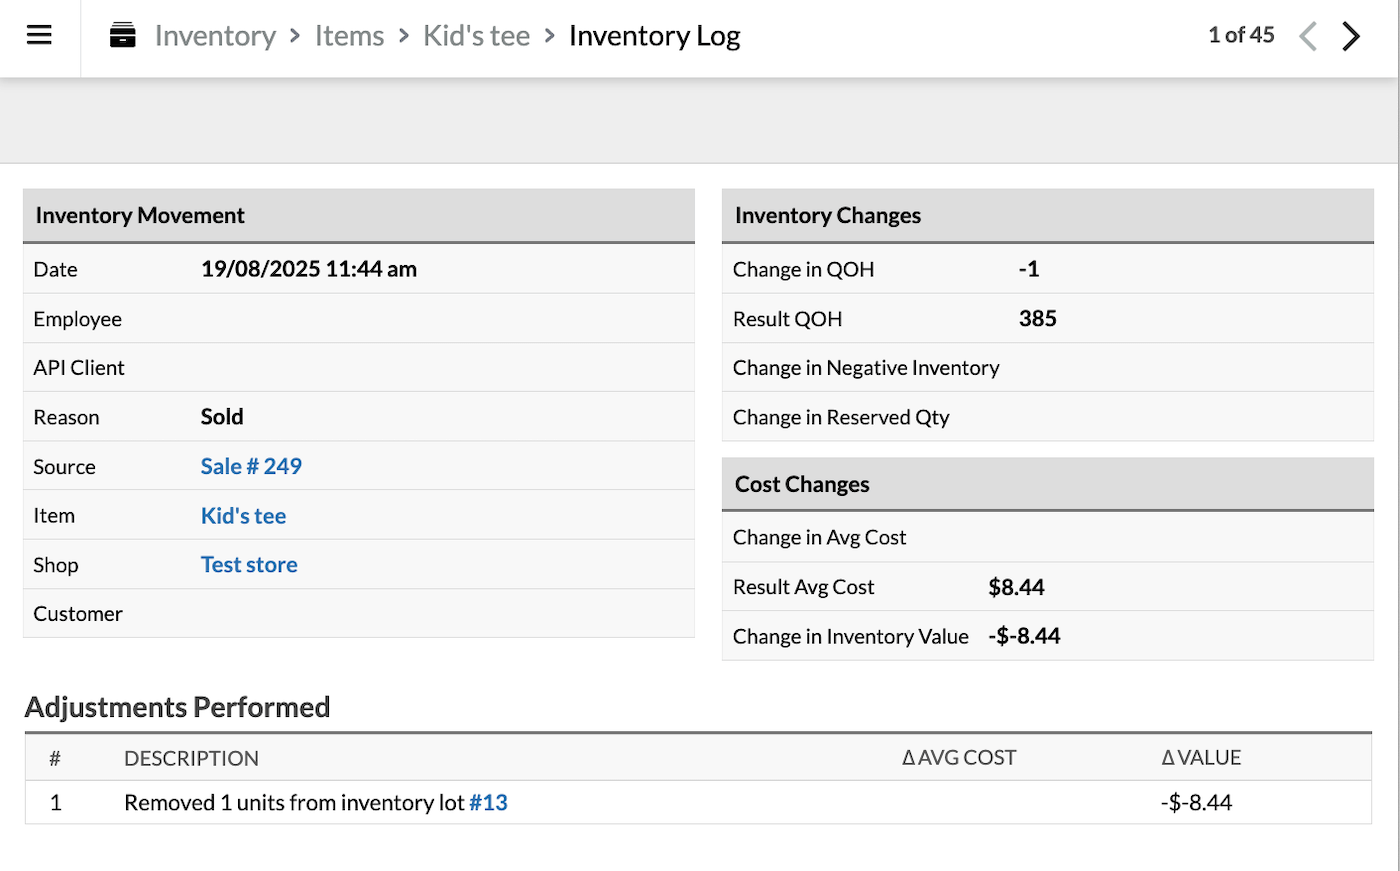
Task: Open the Test store shop link
Action: [x=249, y=565]
